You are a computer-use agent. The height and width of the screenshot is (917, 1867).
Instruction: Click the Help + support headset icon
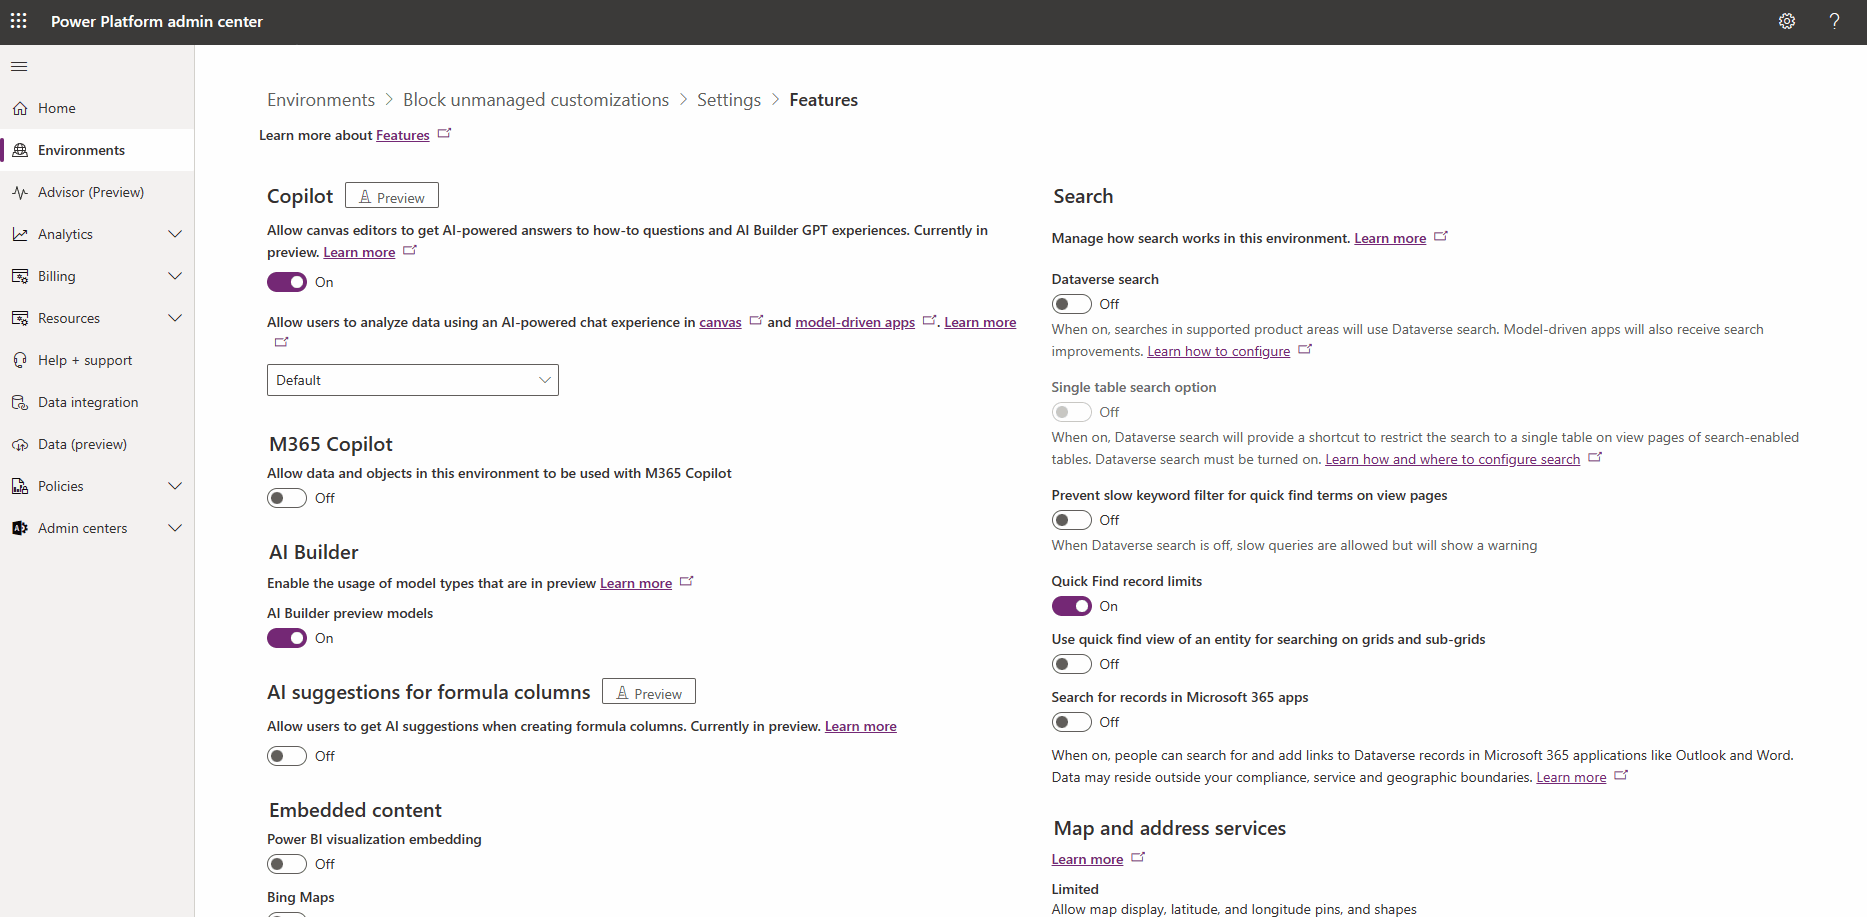(x=20, y=360)
